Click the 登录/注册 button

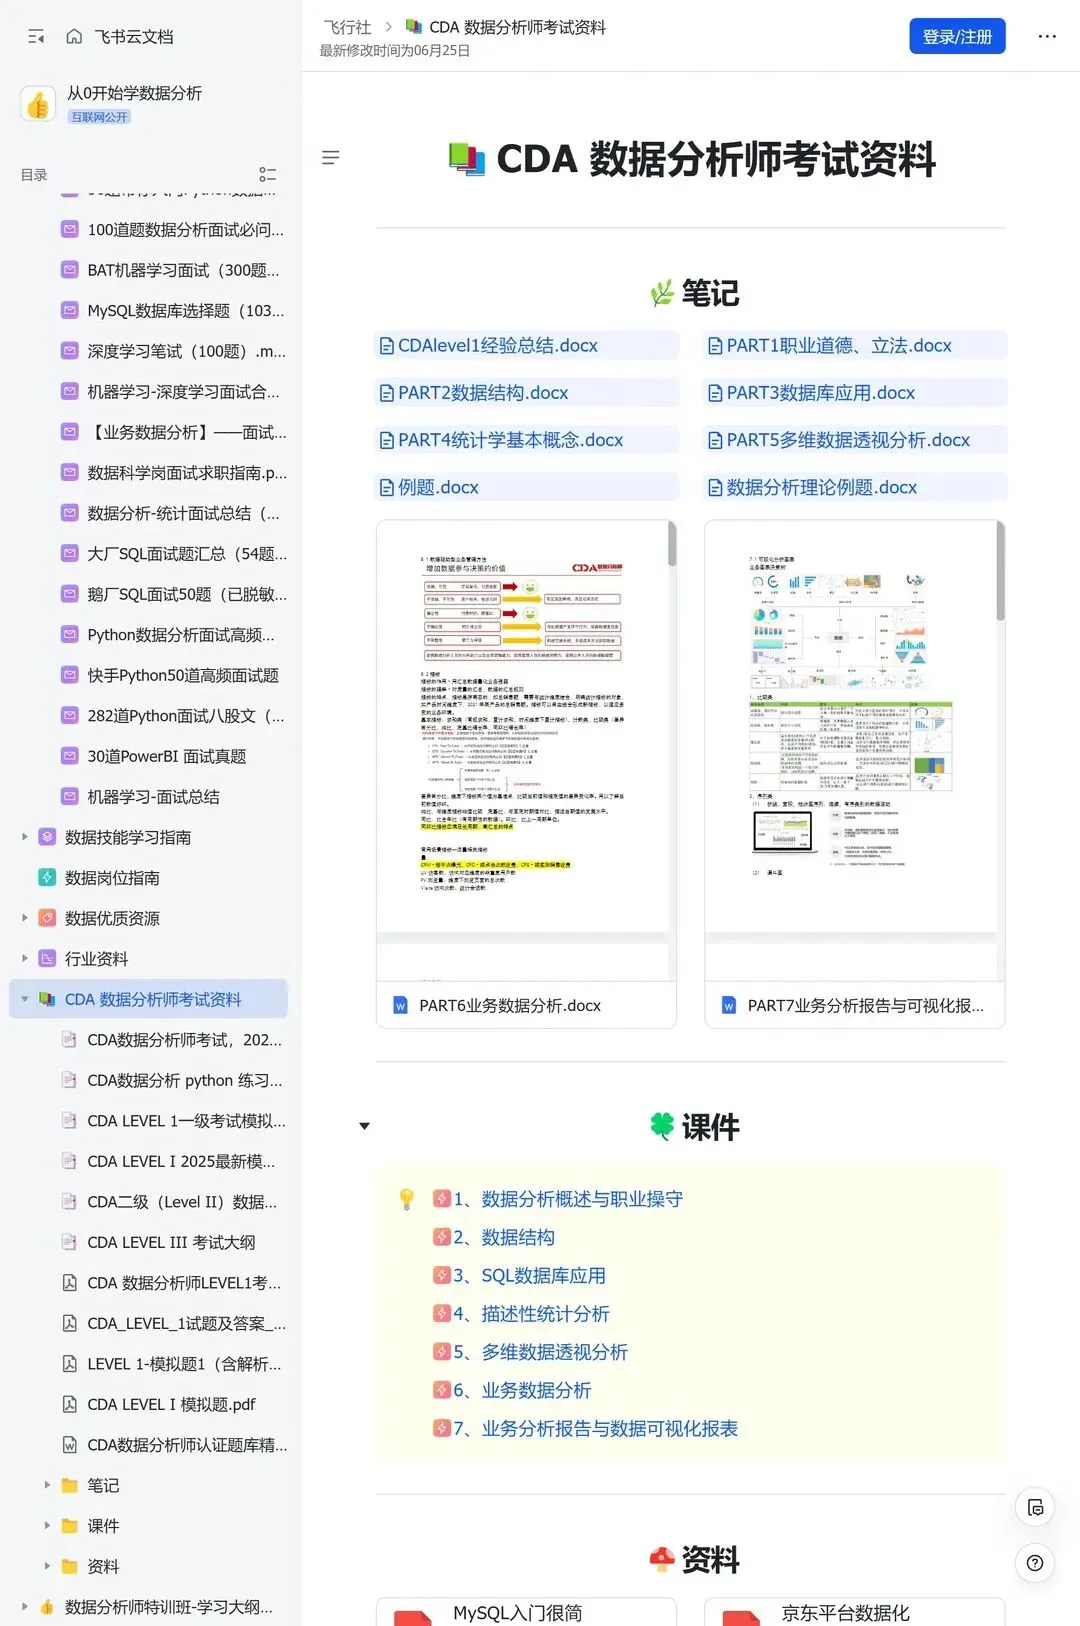pyautogui.click(x=957, y=36)
